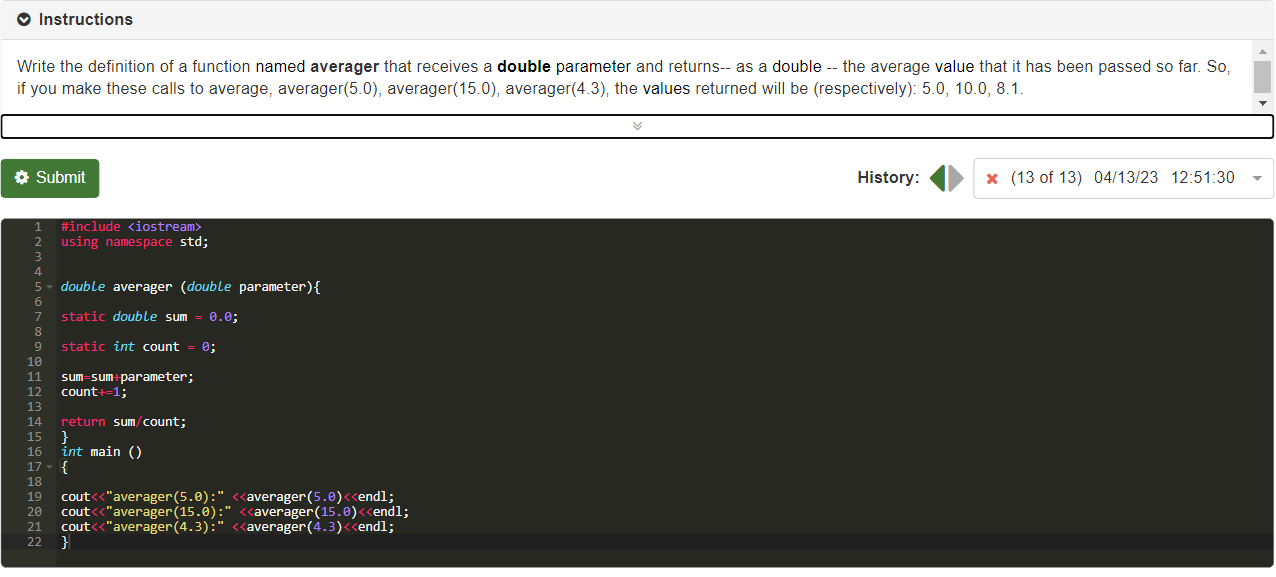
Task: Fold the main function block at line 17
Action: coord(48,467)
